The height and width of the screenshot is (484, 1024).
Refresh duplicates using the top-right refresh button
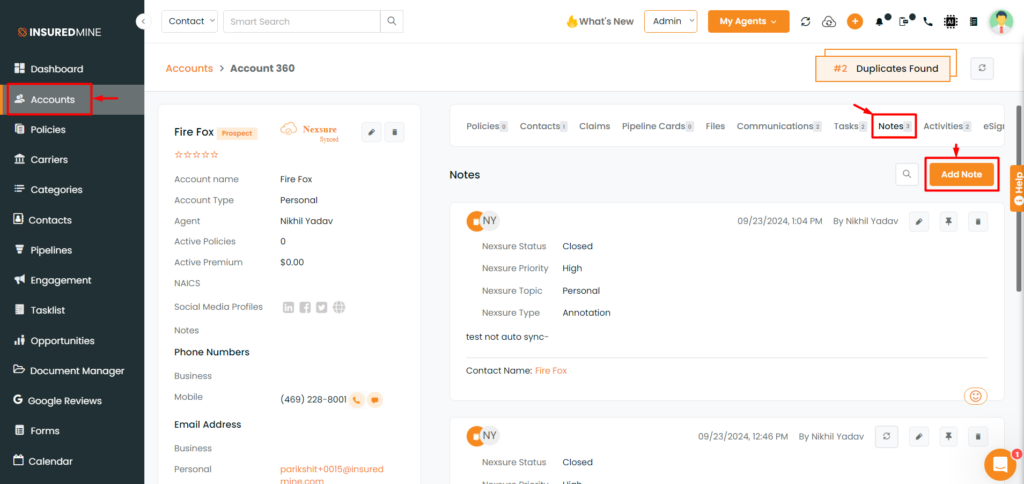point(982,69)
